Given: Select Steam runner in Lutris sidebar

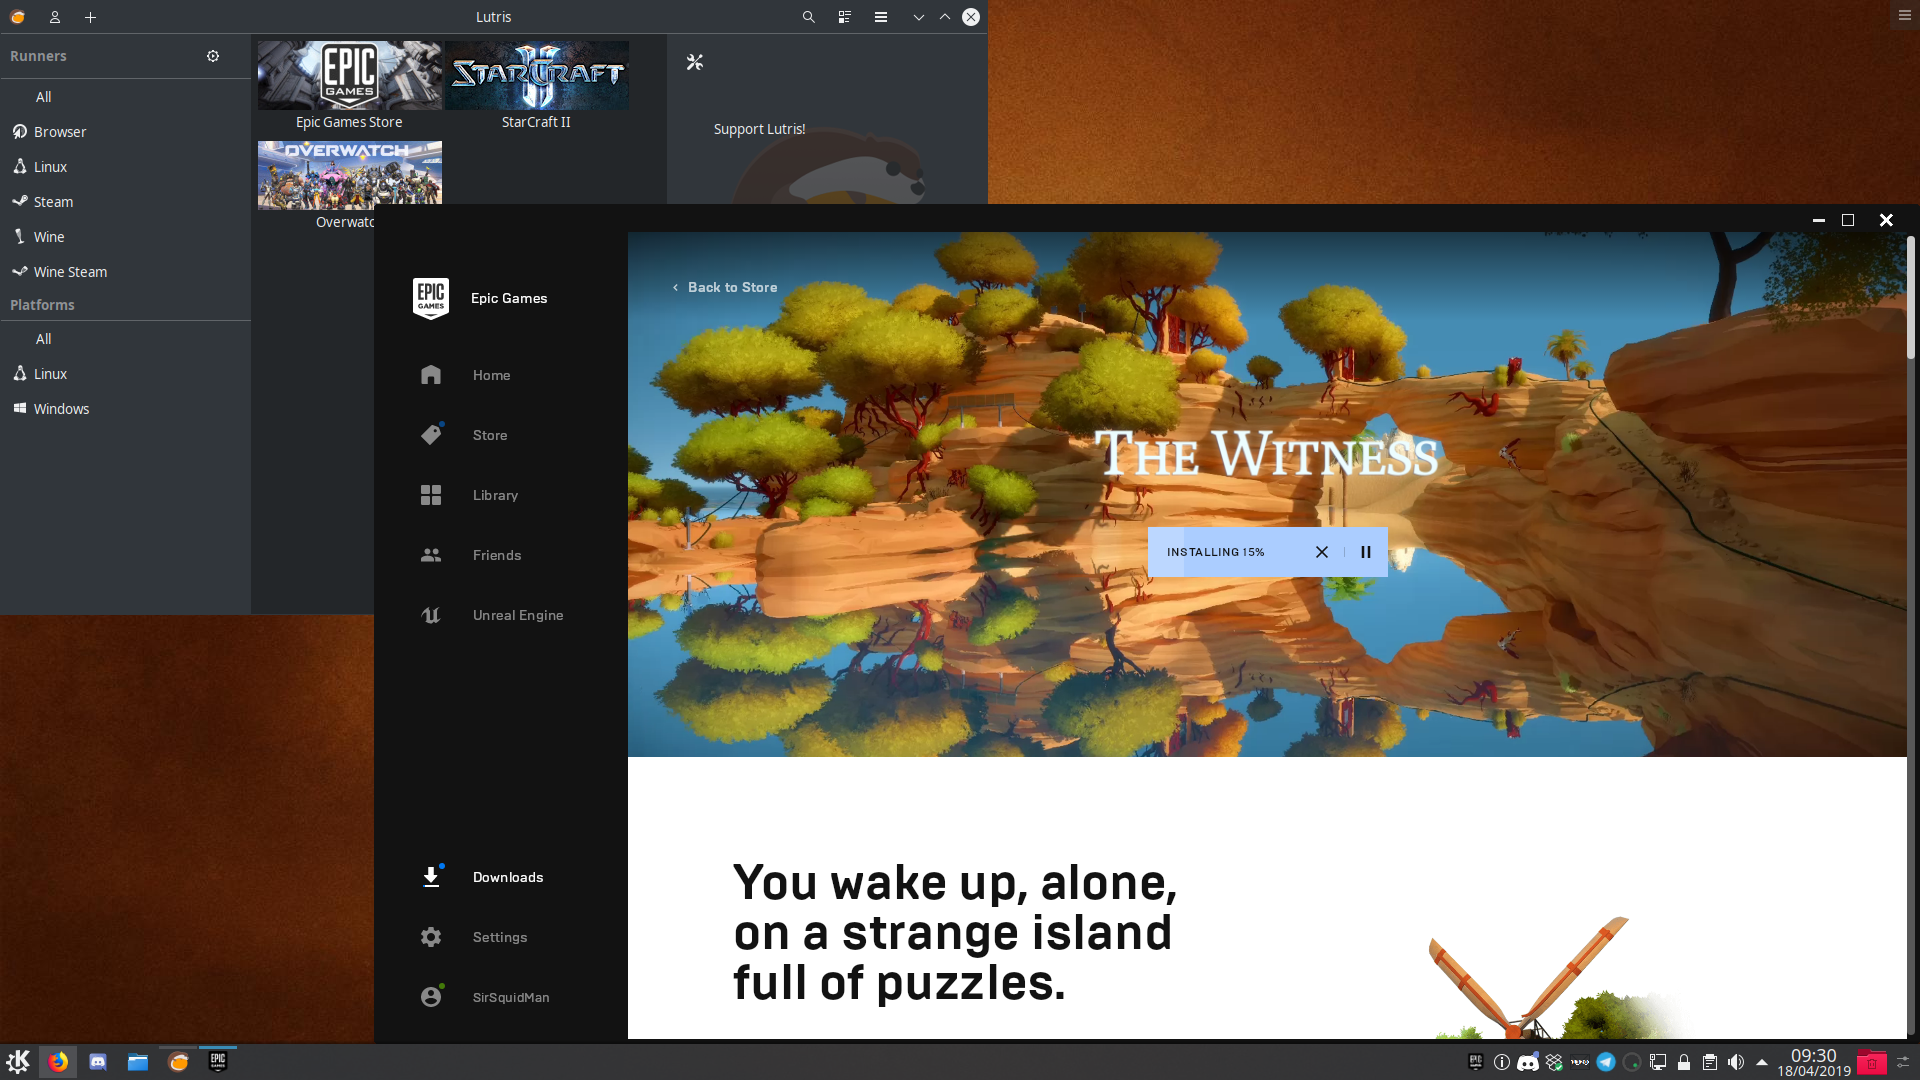Looking at the screenshot, I should [53, 200].
